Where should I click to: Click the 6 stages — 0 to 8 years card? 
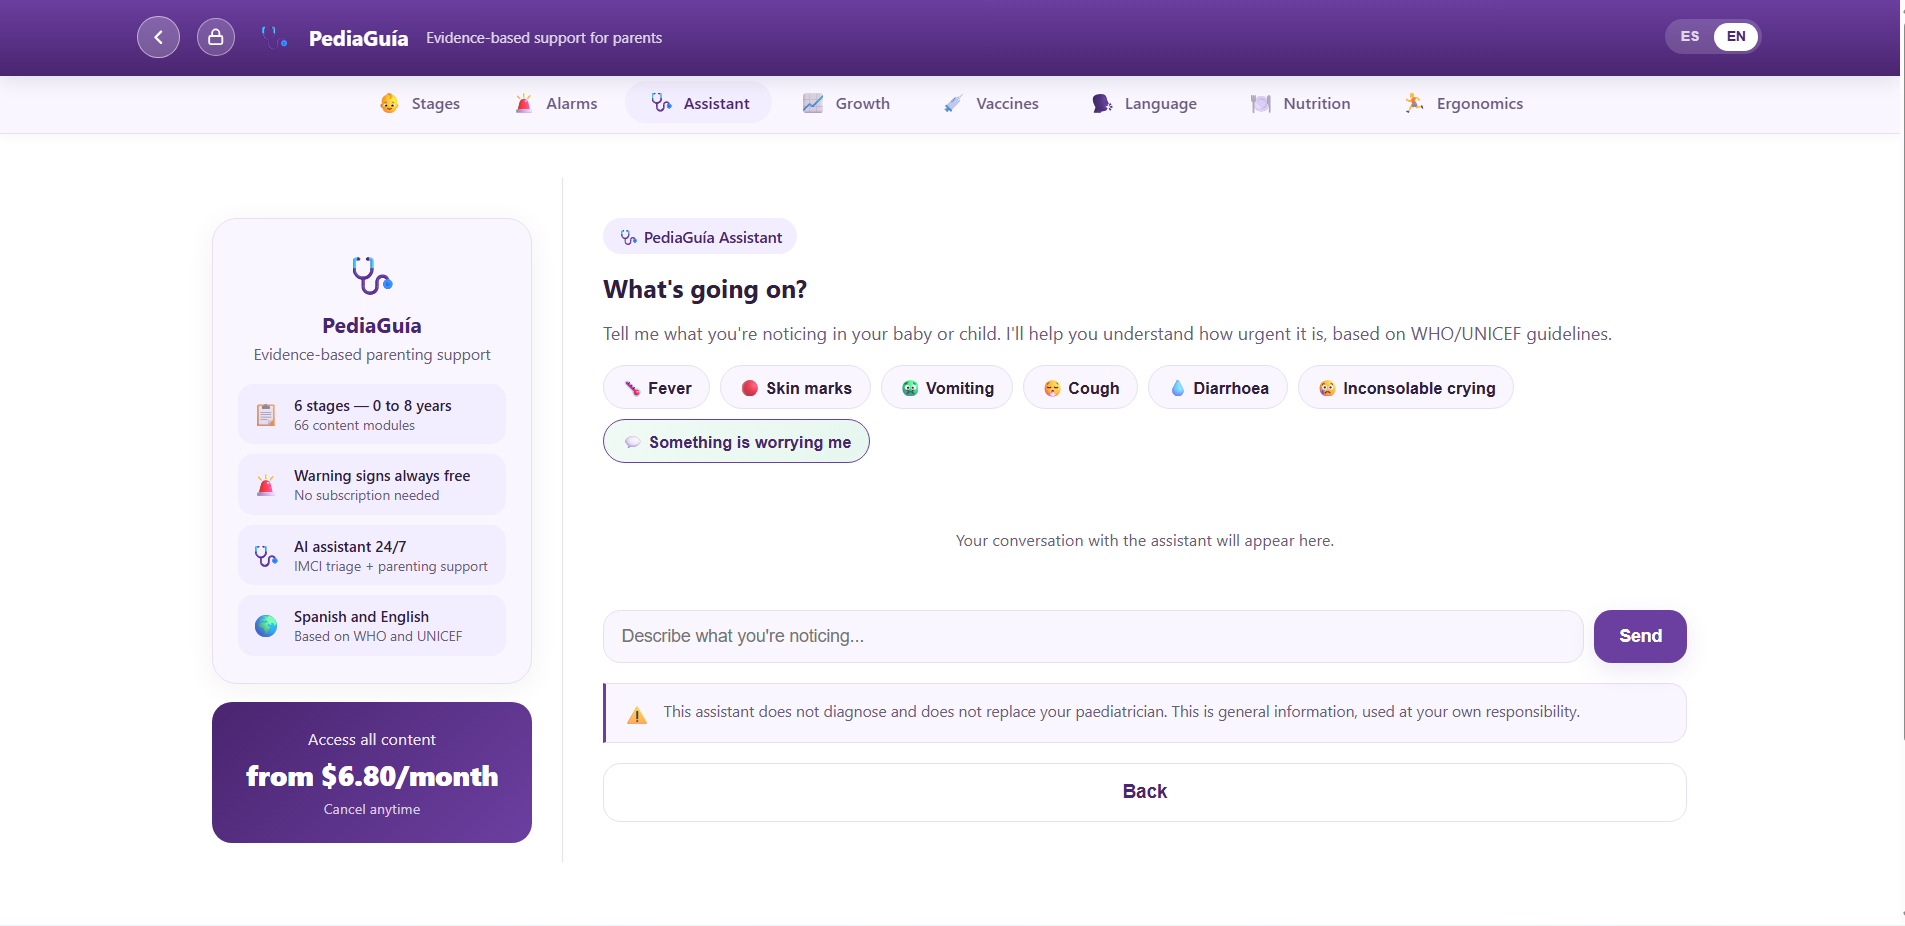372,414
